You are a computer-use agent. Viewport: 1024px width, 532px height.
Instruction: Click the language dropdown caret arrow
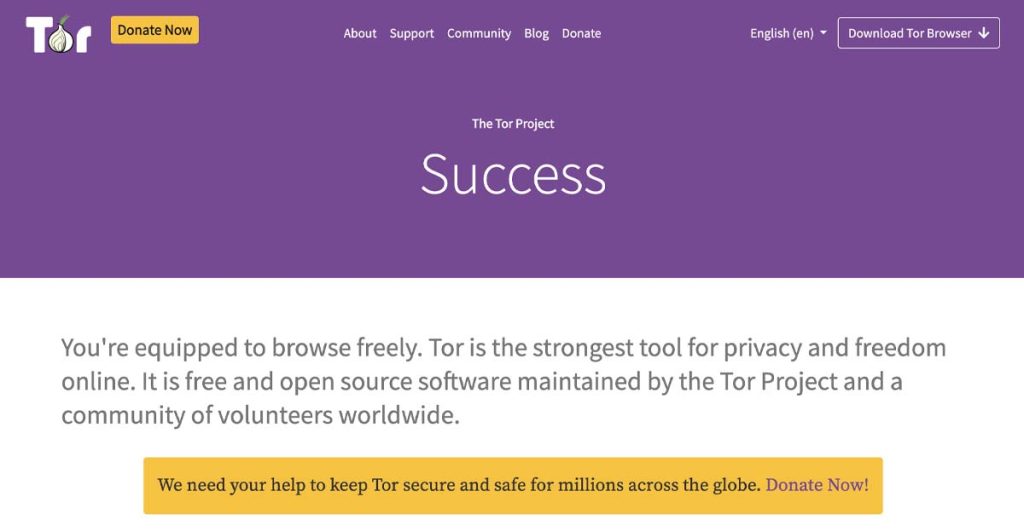(x=823, y=33)
